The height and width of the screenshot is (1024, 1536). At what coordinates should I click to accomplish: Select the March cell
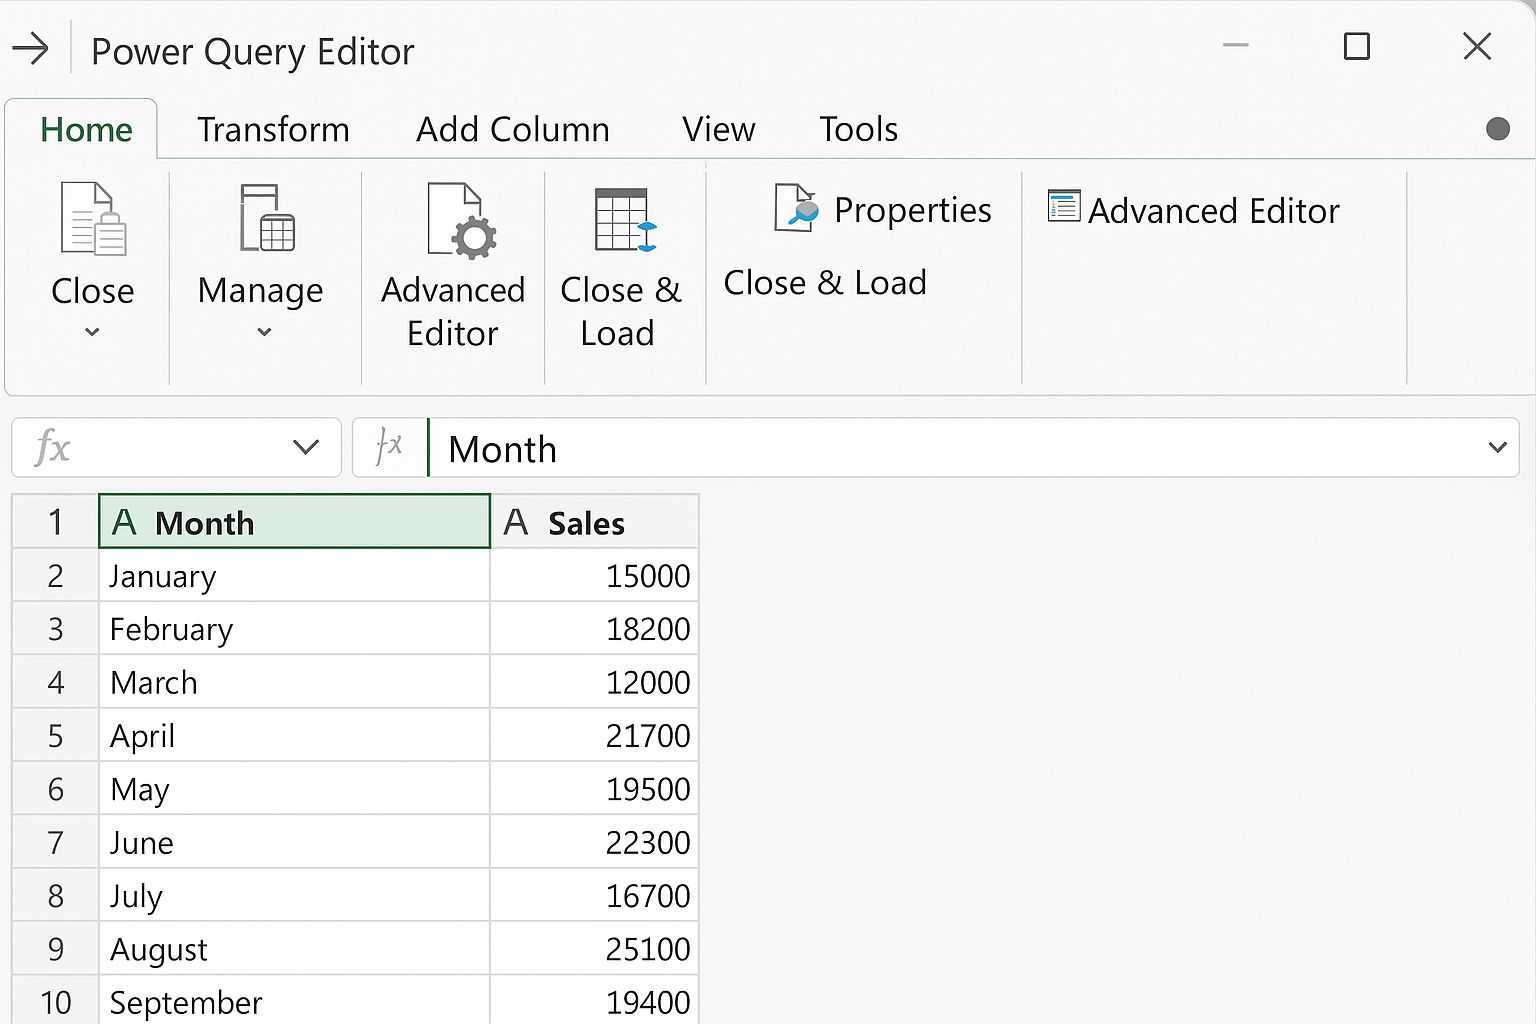pos(294,682)
